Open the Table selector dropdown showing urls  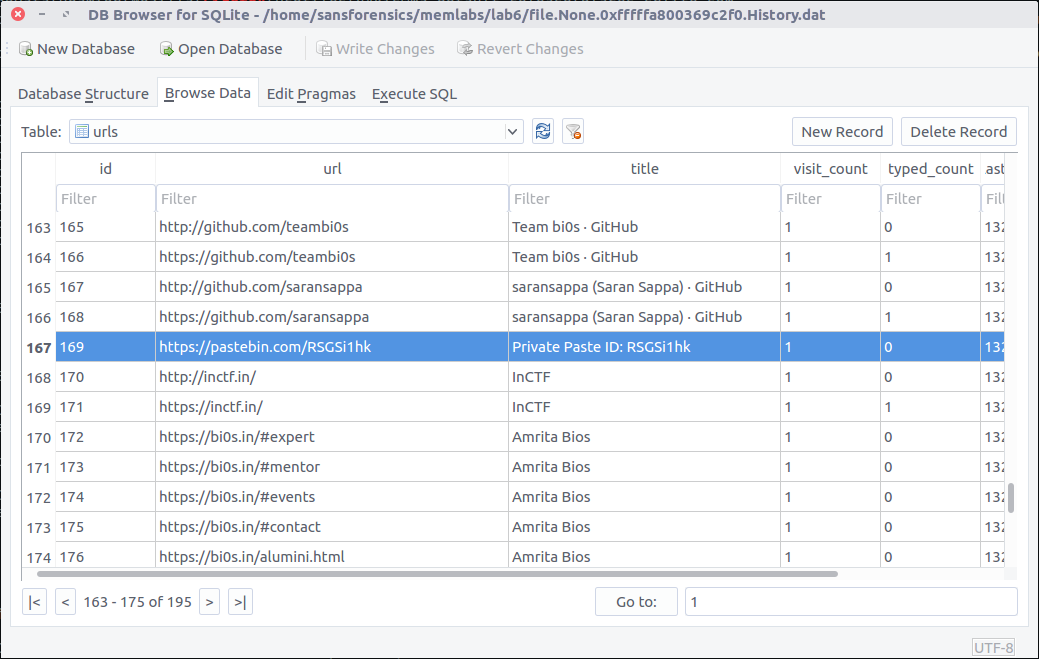pos(296,131)
